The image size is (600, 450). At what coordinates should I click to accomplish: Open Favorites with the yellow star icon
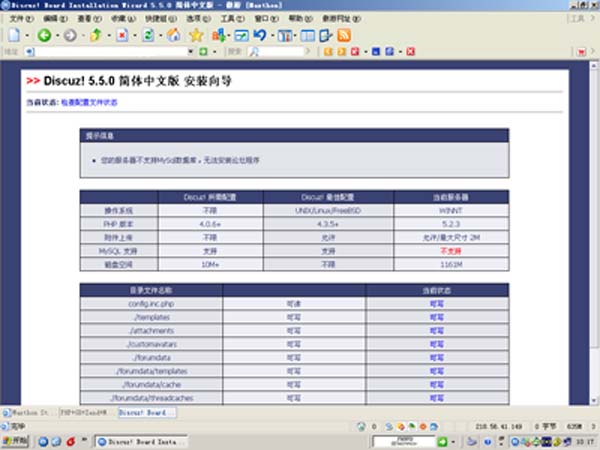(196, 35)
